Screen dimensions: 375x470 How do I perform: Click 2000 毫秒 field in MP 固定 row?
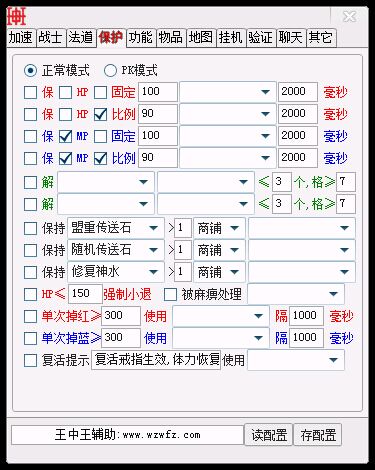(x=298, y=136)
